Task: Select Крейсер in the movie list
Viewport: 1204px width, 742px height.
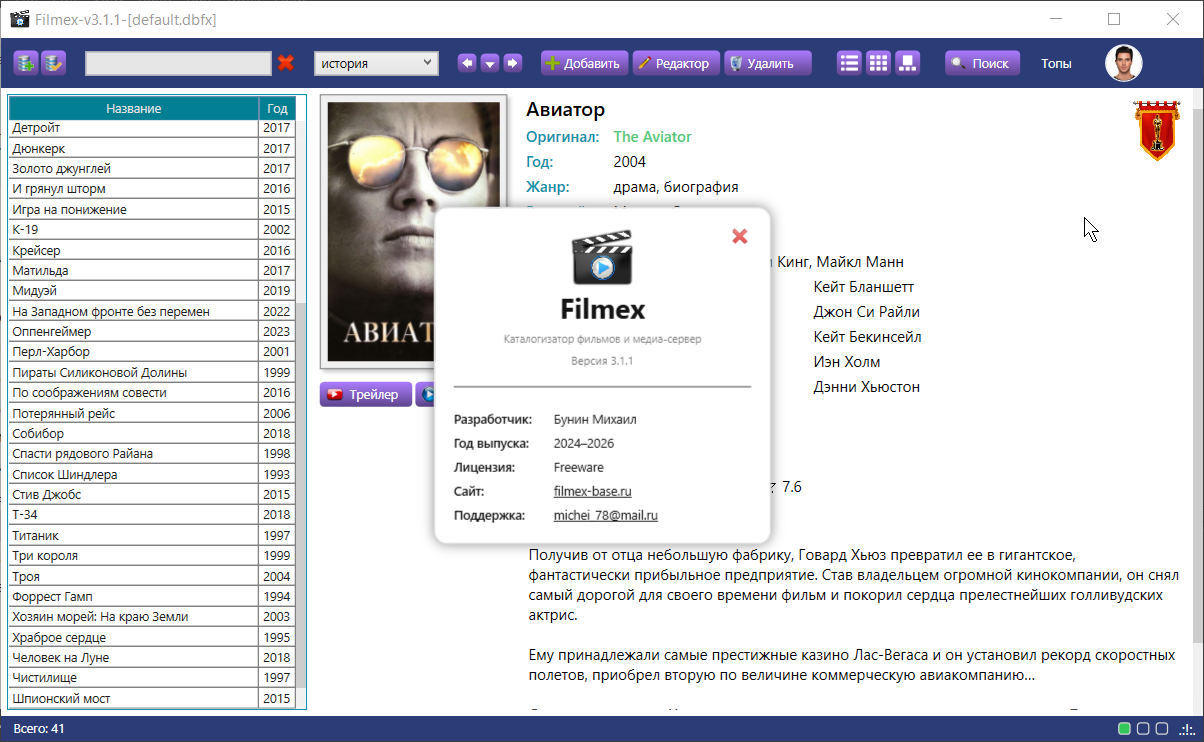Action: coord(153,250)
